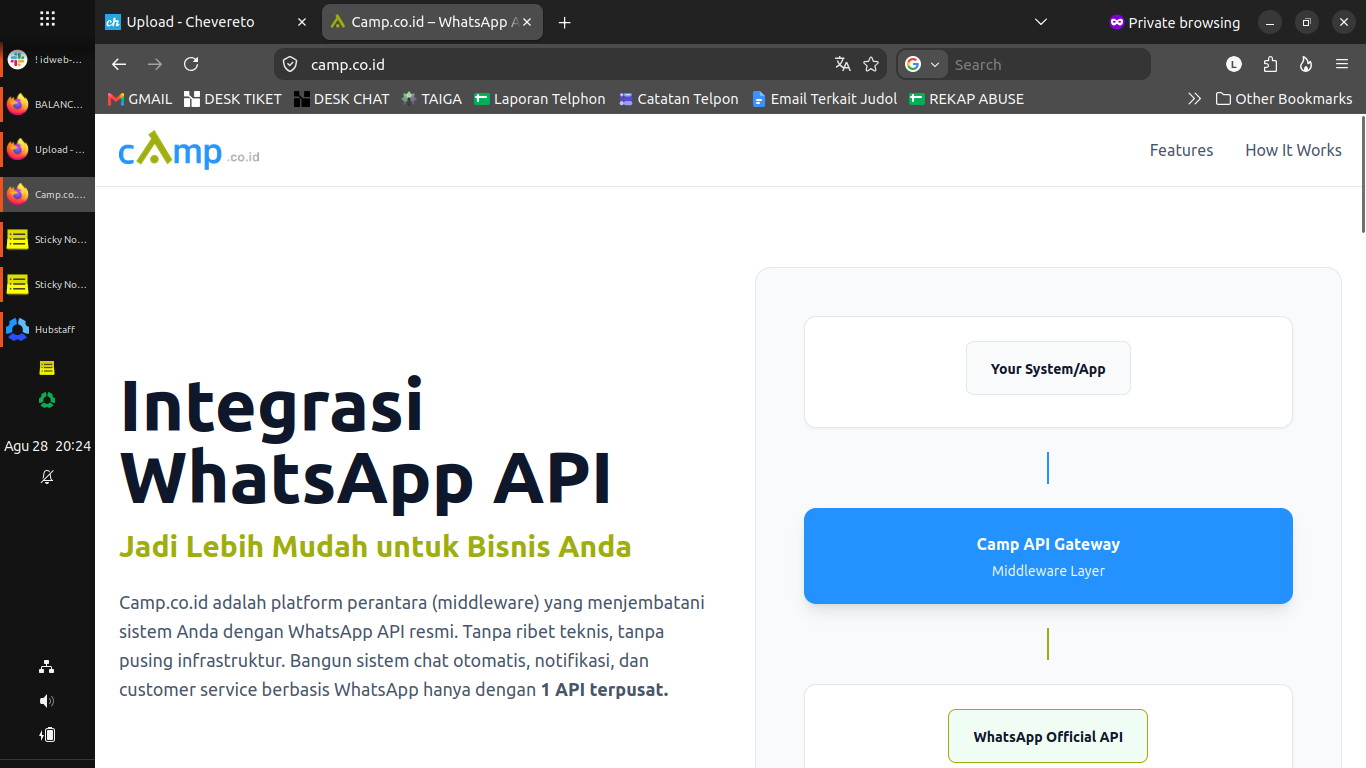Open the Firefox hamburger application menu
This screenshot has width=1366, height=768.
[x=1342, y=64]
